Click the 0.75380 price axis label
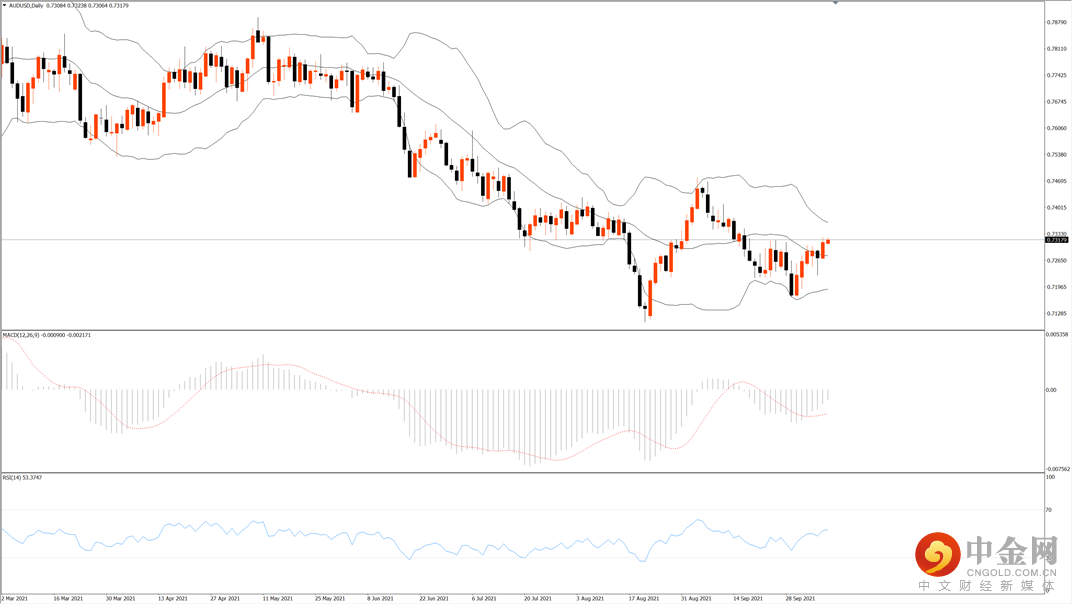The height and width of the screenshot is (604, 1072). pos(1057,155)
